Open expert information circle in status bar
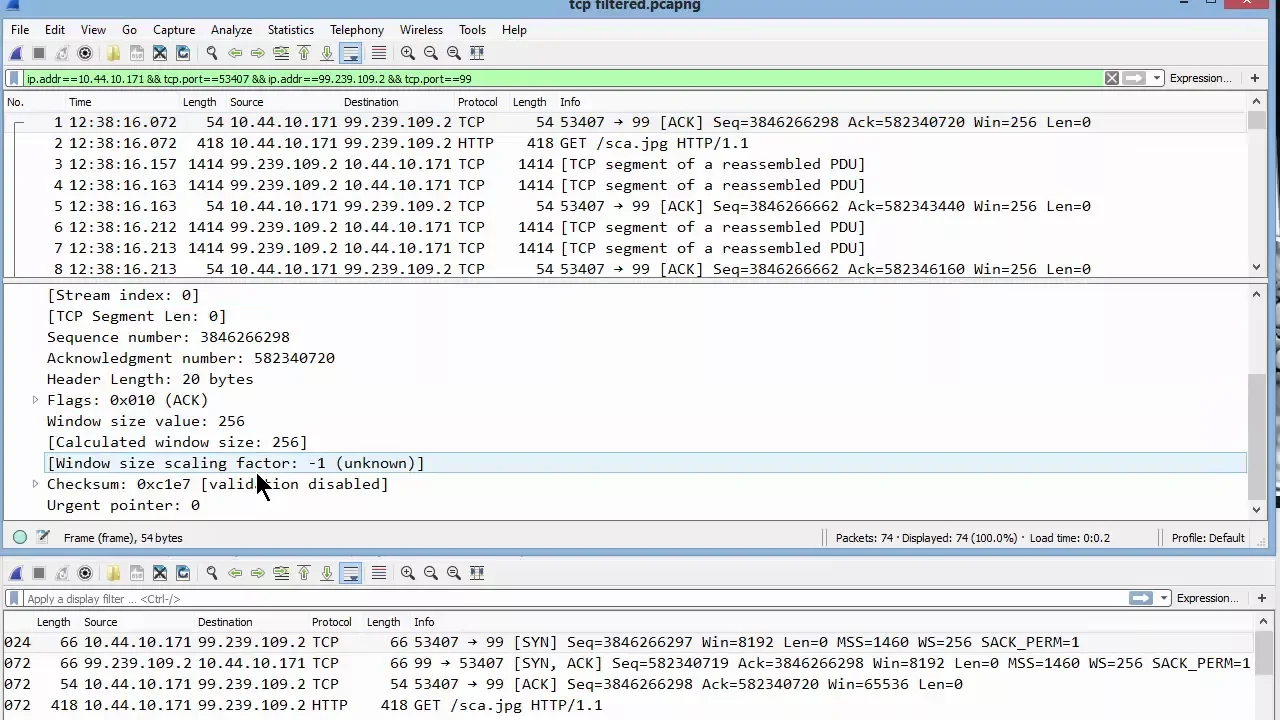The image size is (1280, 720). [20, 538]
